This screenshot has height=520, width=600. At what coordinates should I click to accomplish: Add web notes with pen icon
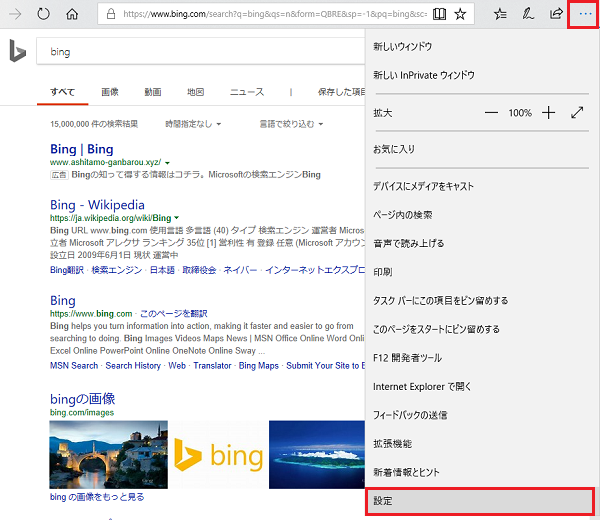(x=528, y=14)
